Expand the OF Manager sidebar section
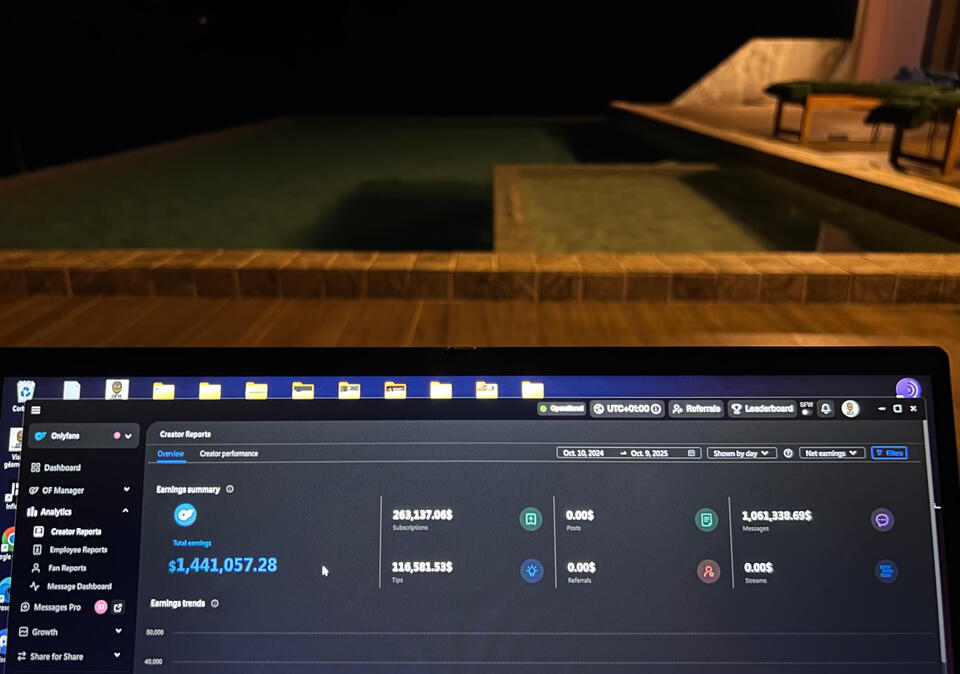The height and width of the screenshot is (674, 960). pos(126,490)
